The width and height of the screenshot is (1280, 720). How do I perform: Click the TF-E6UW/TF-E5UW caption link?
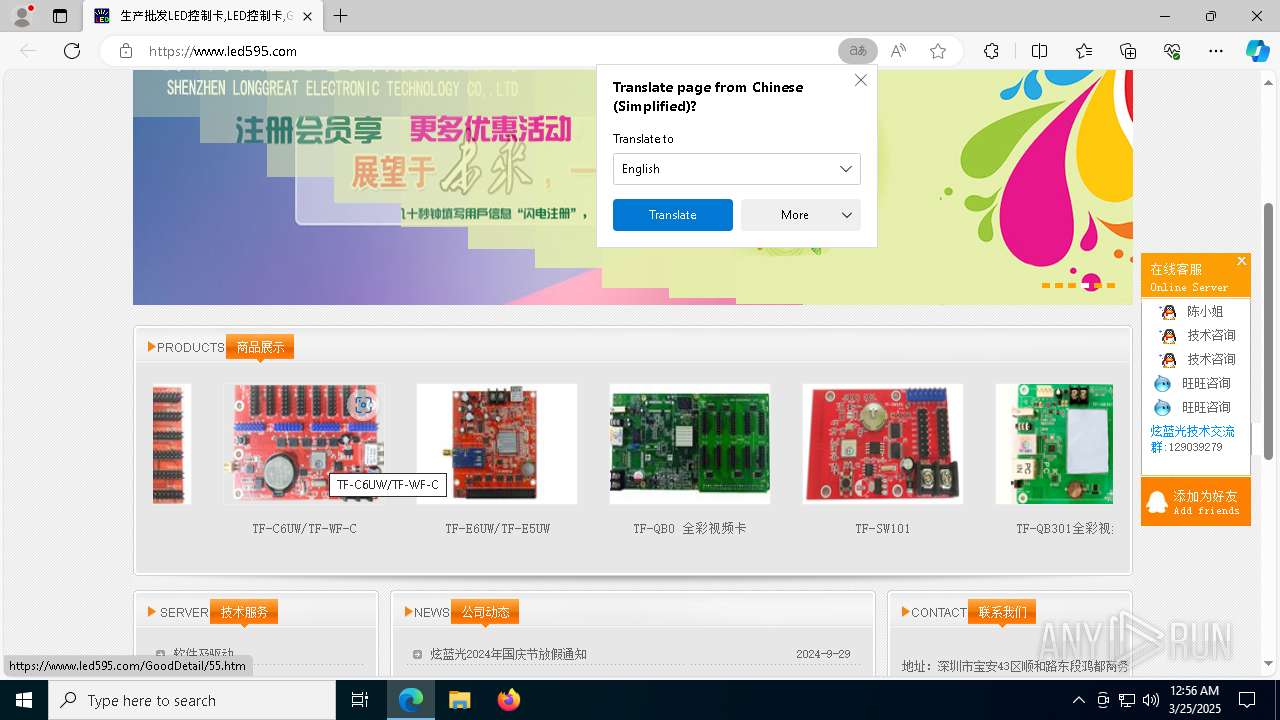(x=497, y=529)
